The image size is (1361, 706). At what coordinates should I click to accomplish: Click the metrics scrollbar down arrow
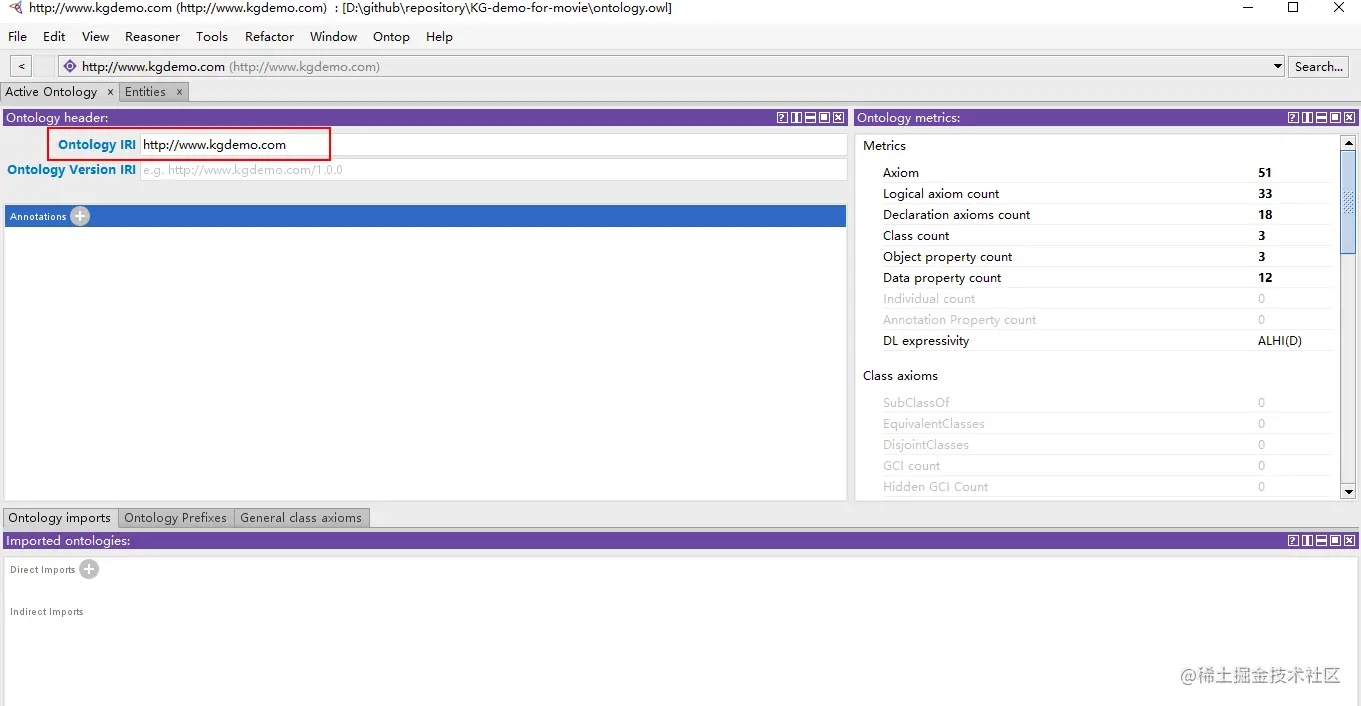(1348, 492)
